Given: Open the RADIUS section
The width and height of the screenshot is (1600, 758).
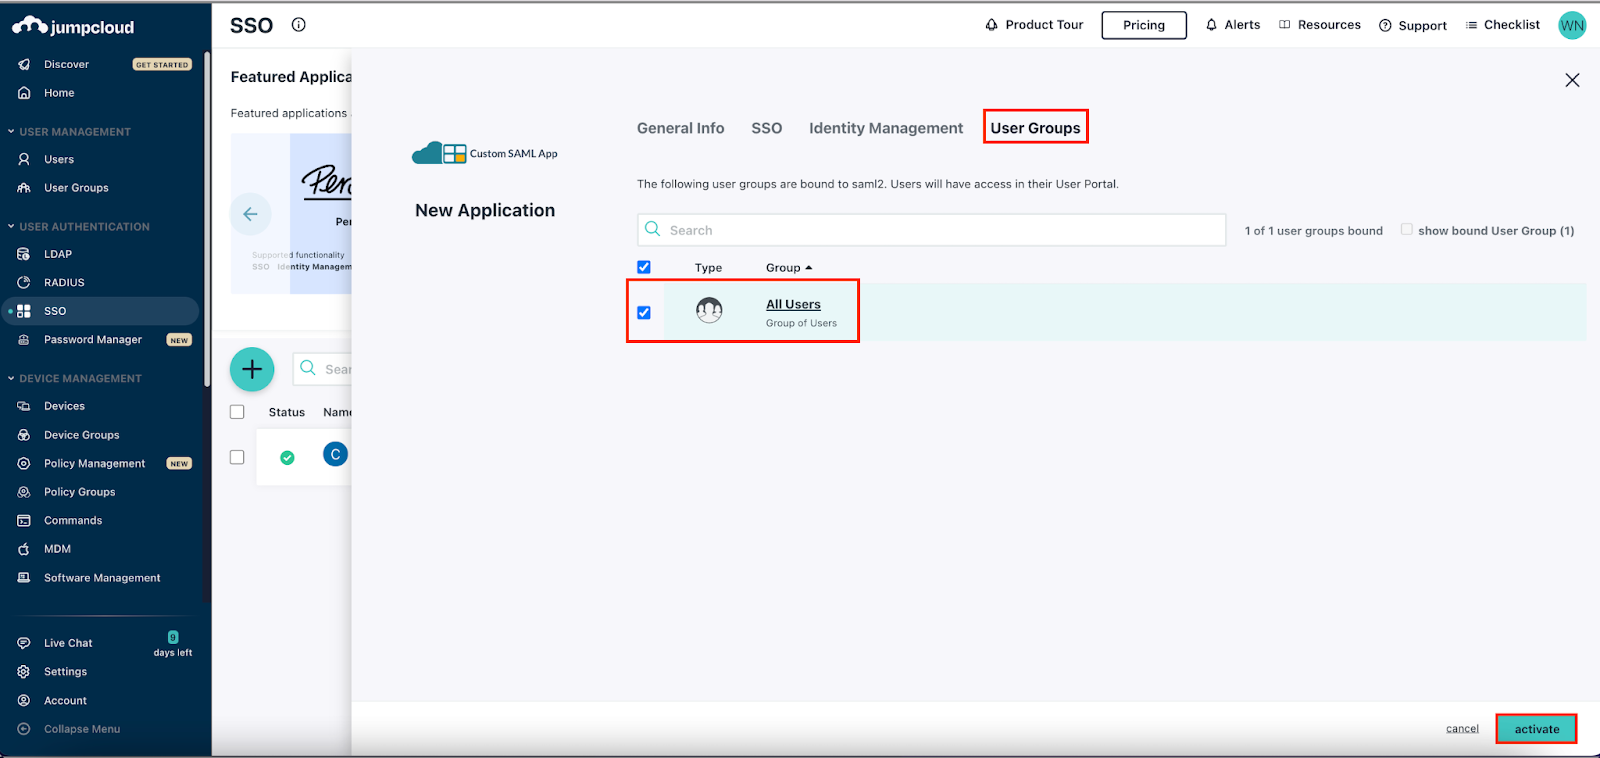Looking at the screenshot, I should tap(64, 283).
